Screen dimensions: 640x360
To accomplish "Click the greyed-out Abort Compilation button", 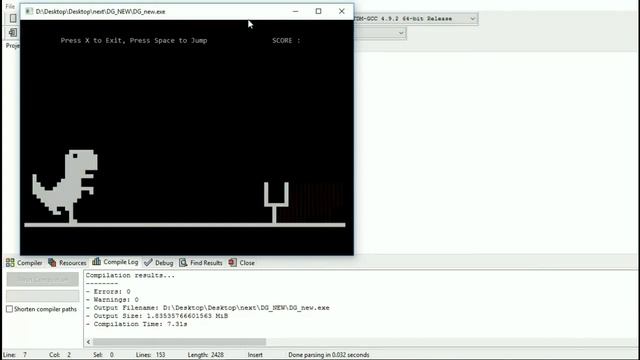I will point(43,280).
